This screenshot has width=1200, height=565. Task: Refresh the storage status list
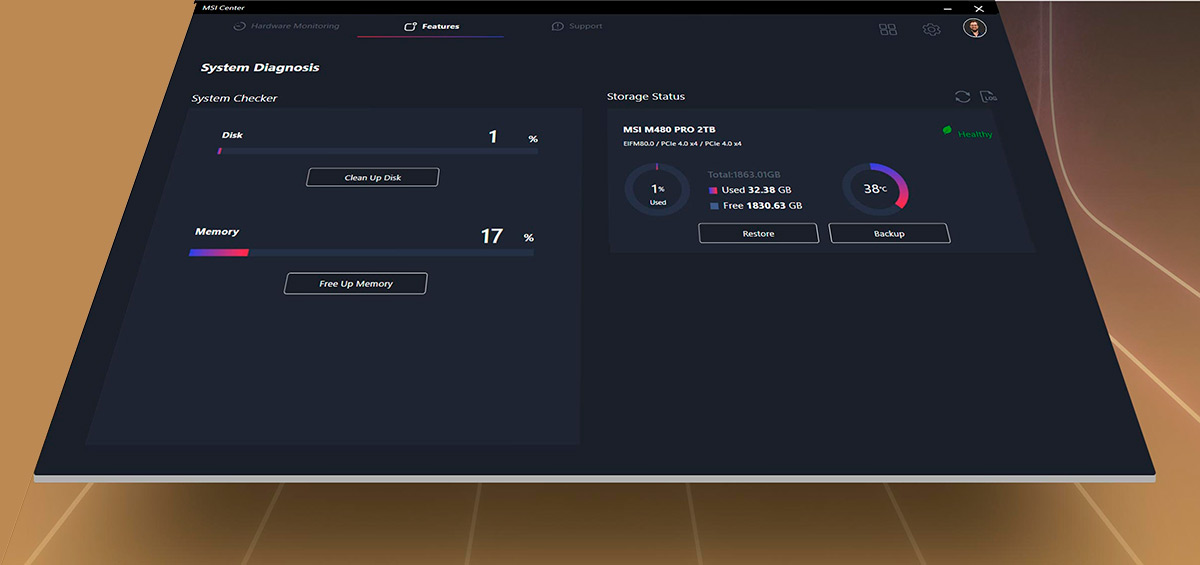coord(962,96)
